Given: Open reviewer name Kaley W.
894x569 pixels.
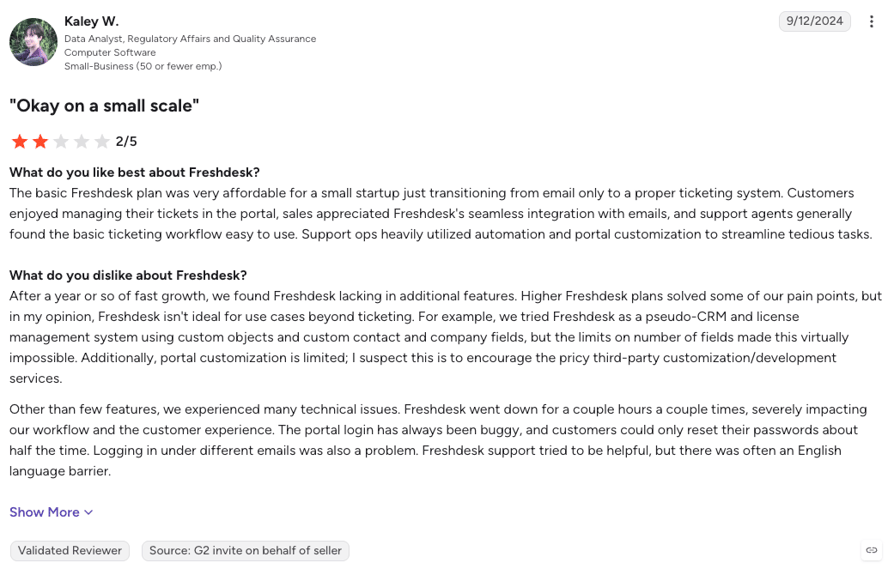Looking at the screenshot, I should coord(91,21).
